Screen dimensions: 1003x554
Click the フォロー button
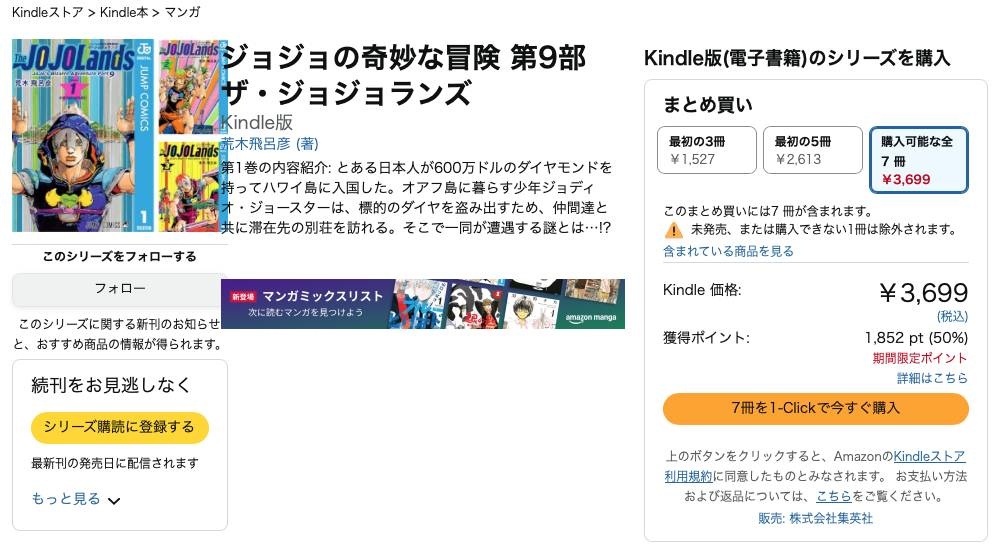120,289
